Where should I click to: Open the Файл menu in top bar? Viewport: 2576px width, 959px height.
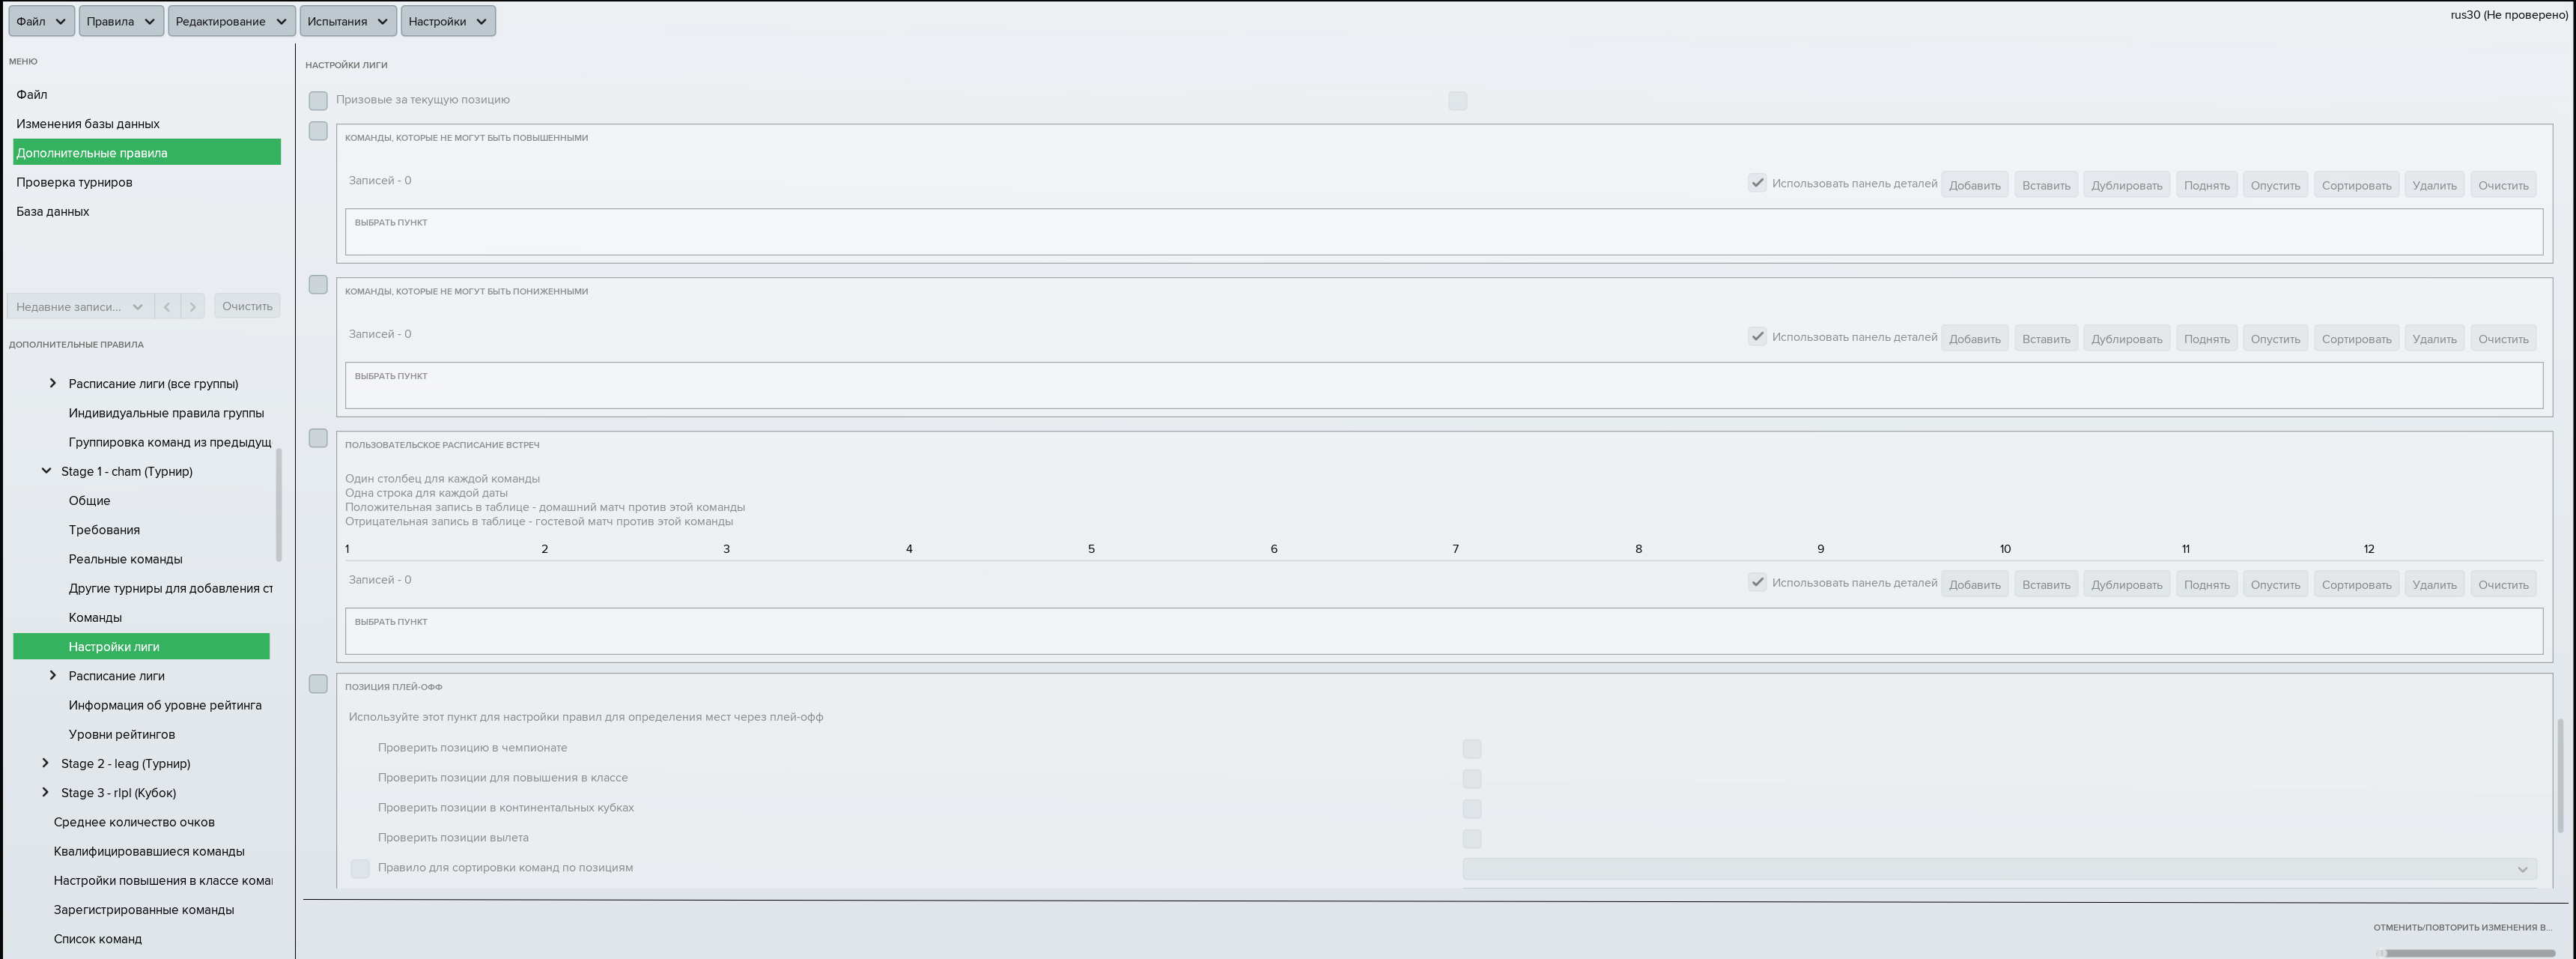pyautogui.click(x=41, y=21)
